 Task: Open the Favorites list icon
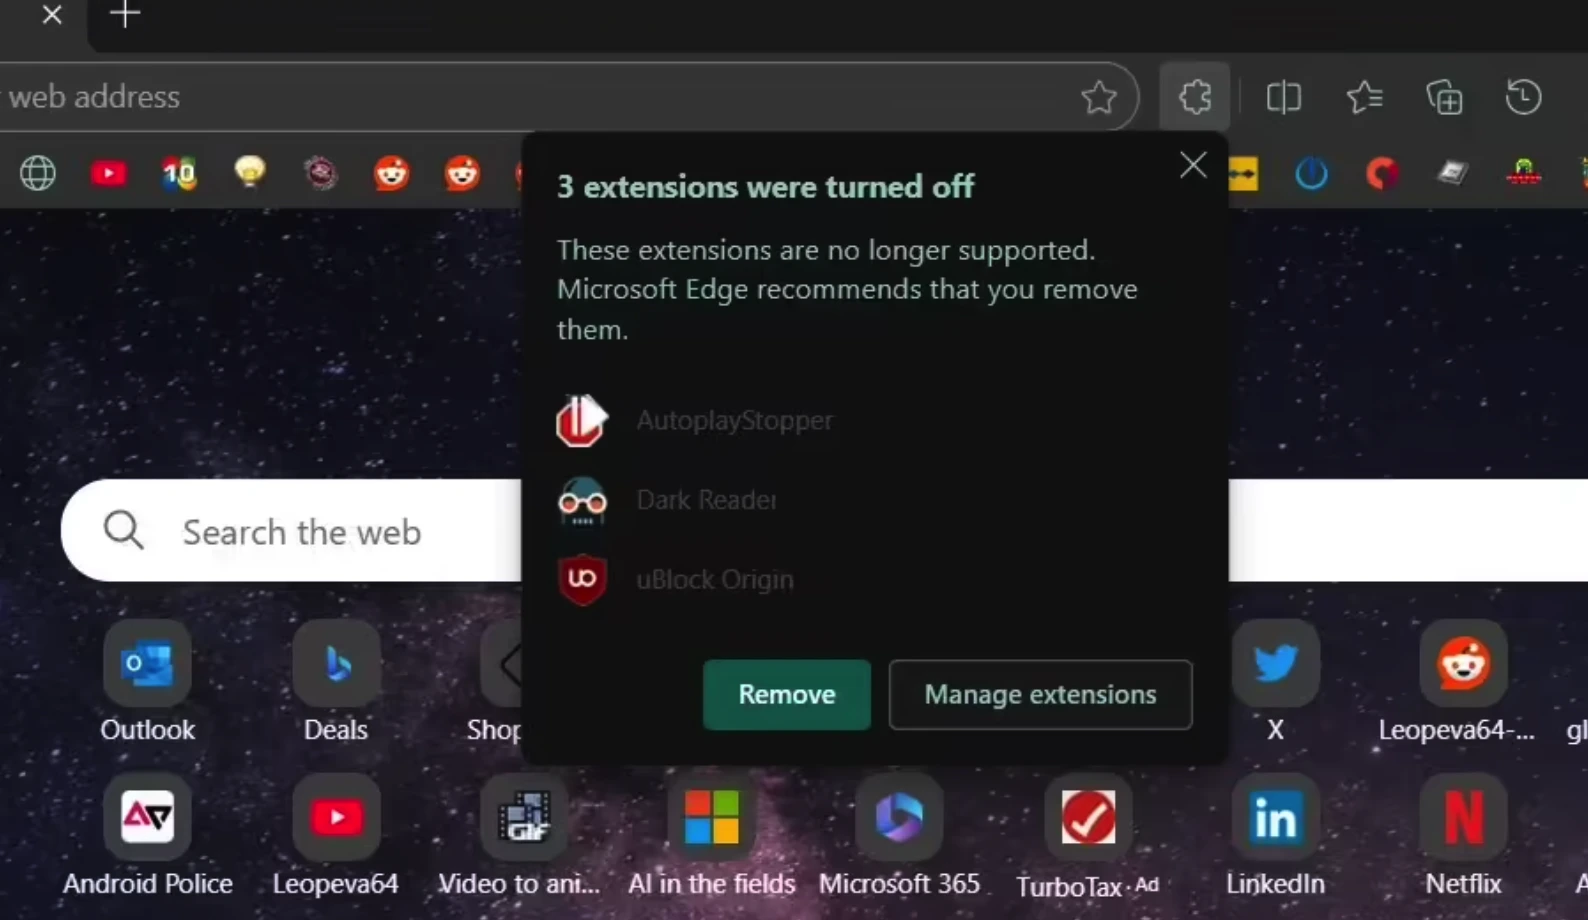tap(1364, 97)
